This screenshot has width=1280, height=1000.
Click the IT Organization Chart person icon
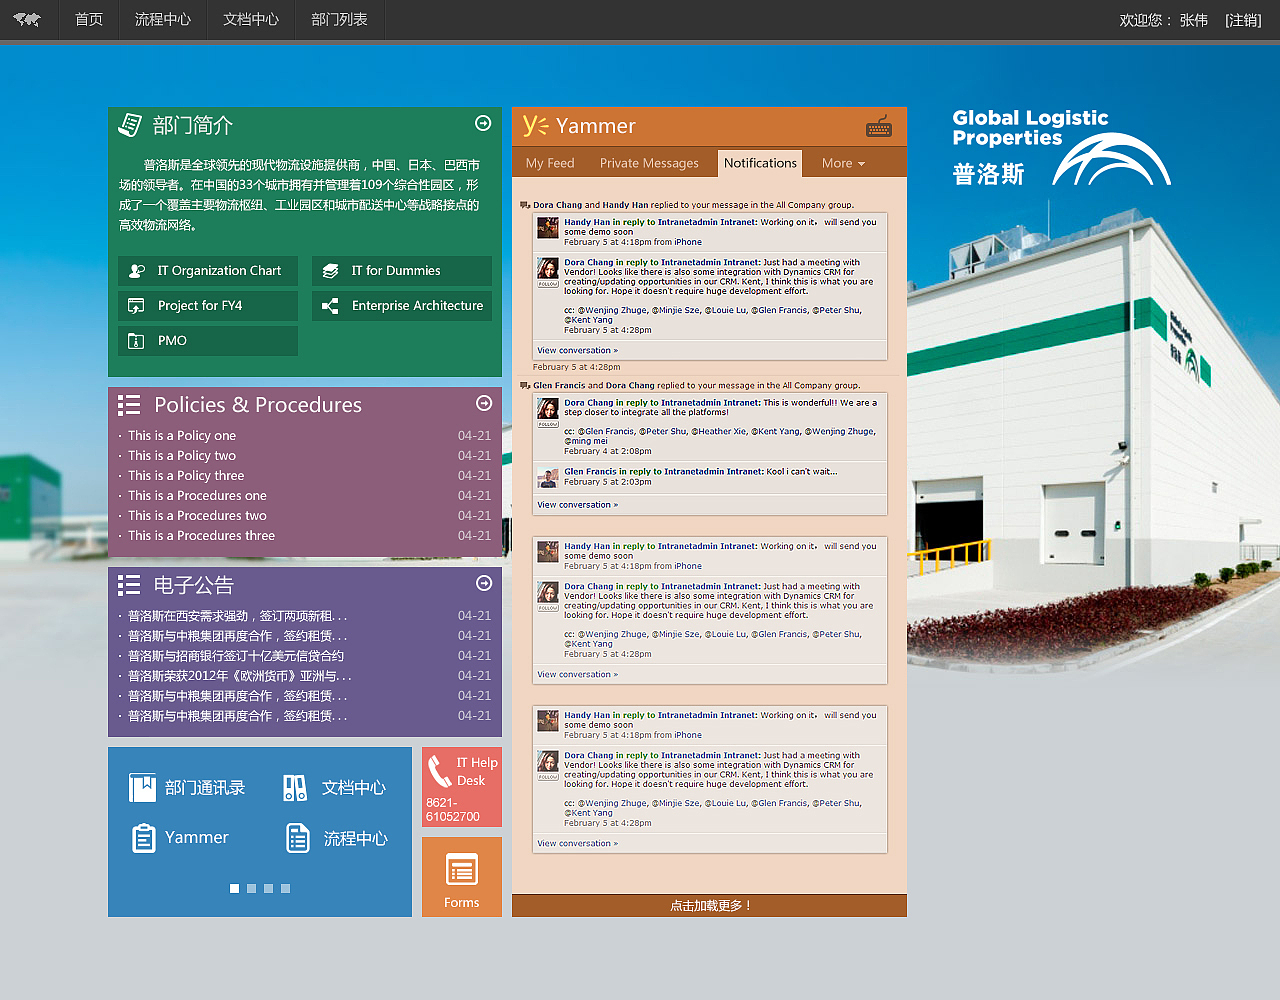point(137,271)
